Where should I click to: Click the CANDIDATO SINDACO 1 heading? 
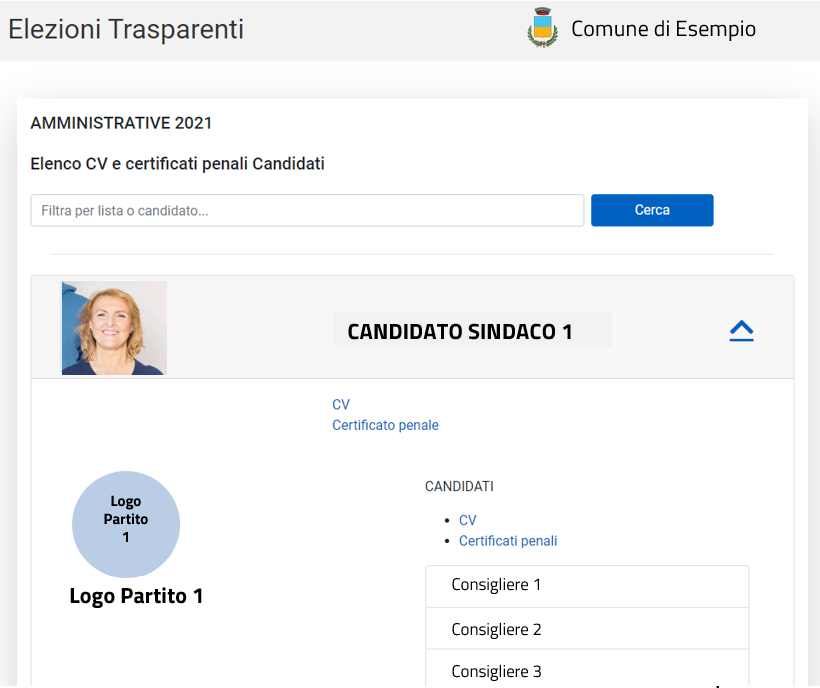460,331
